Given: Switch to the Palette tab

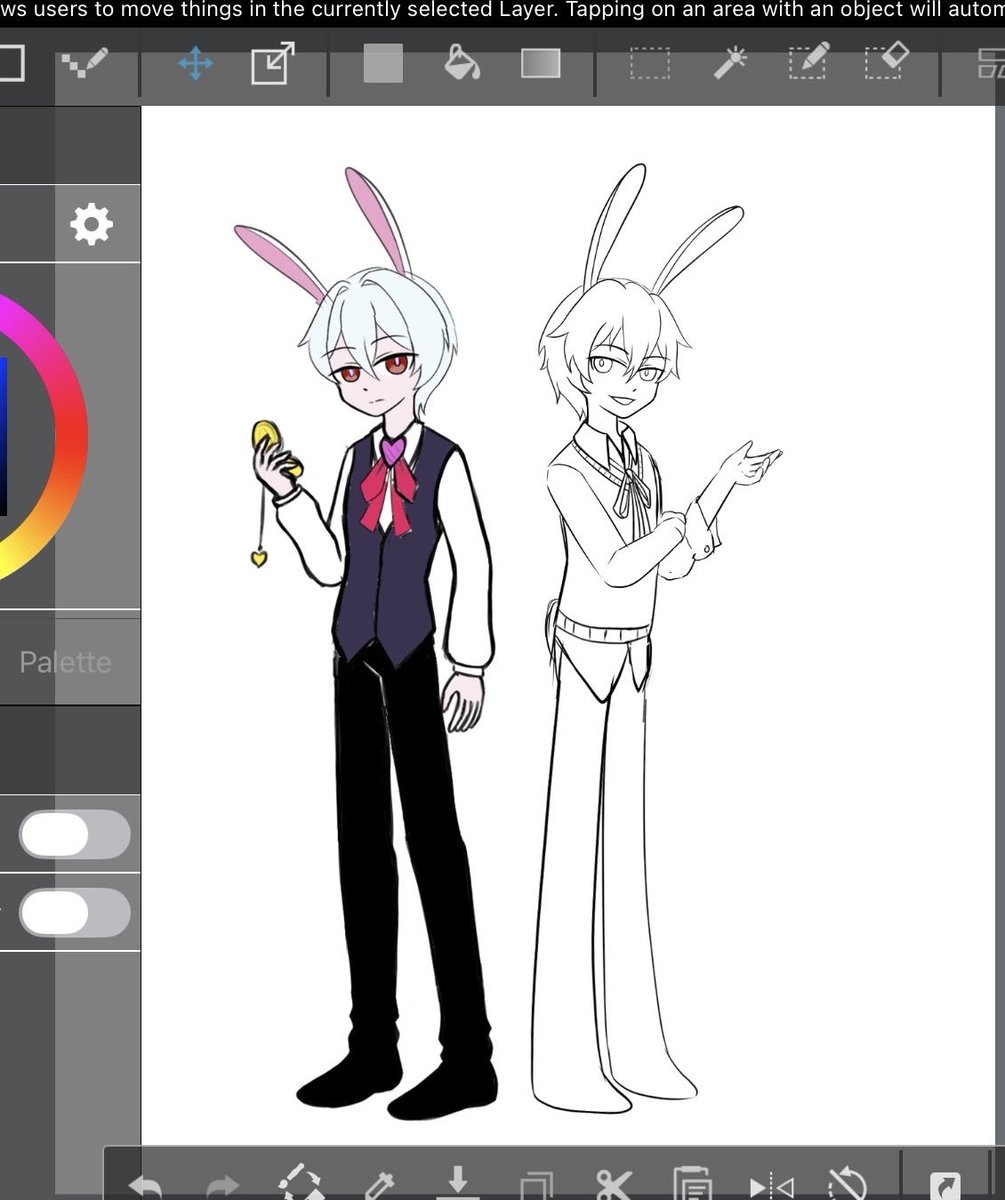Looking at the screenshot, I should click(x=65, y=662).
